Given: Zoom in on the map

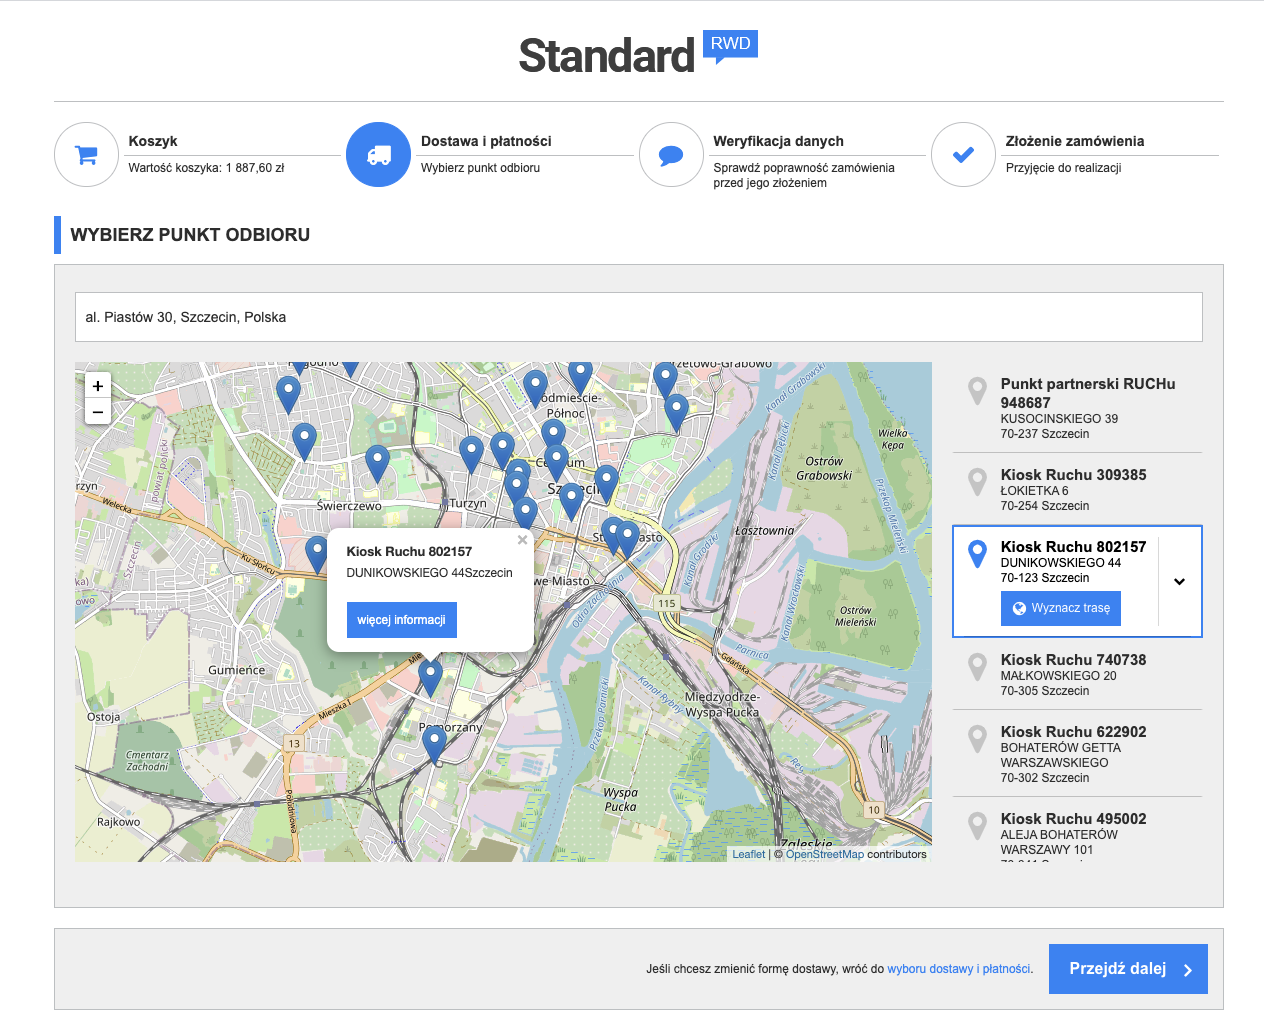Looking at the screenshot, I should pos(98,386).
